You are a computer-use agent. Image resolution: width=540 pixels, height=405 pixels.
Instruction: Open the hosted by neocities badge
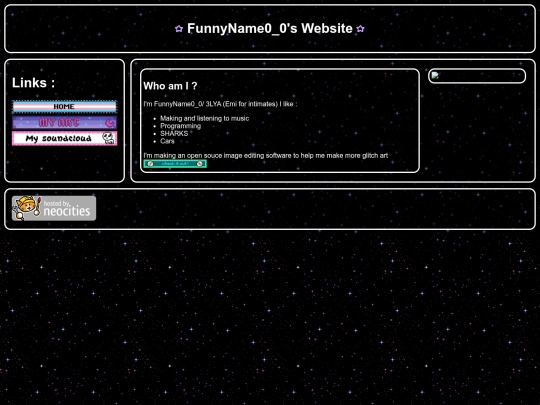[54, 208]
